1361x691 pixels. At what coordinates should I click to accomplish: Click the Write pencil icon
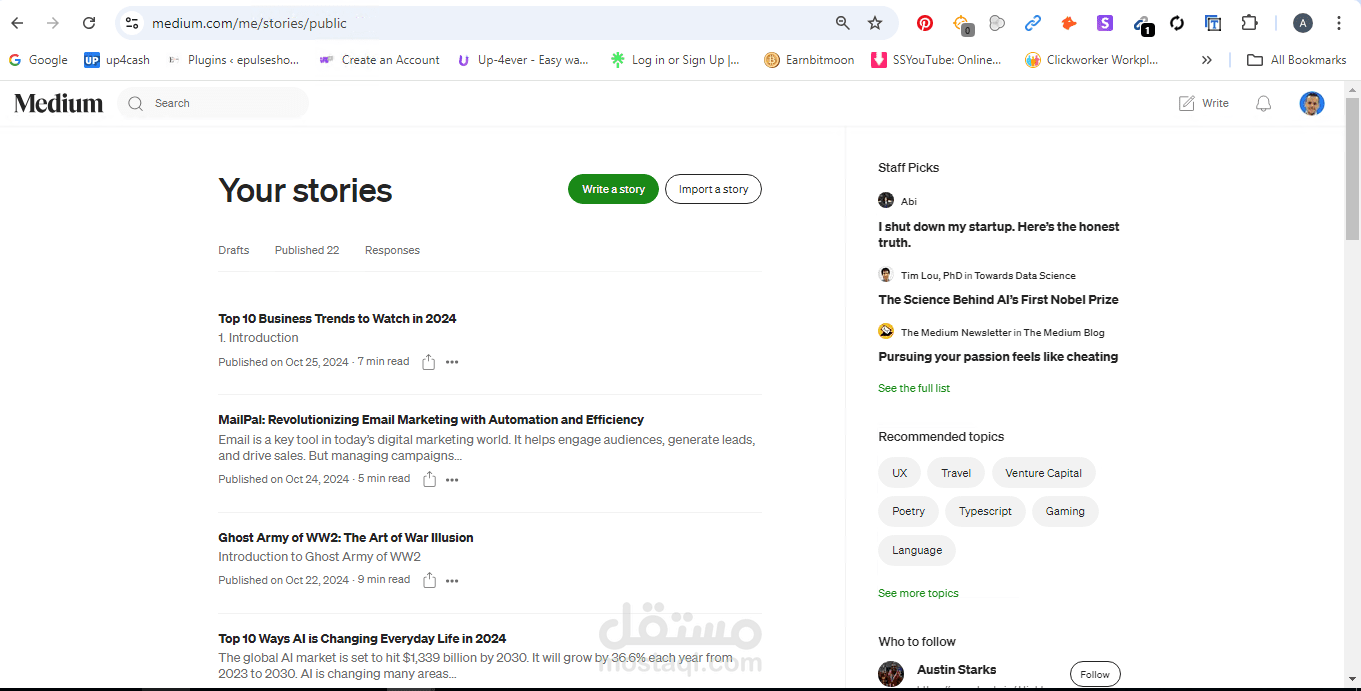coord(1187,103)
